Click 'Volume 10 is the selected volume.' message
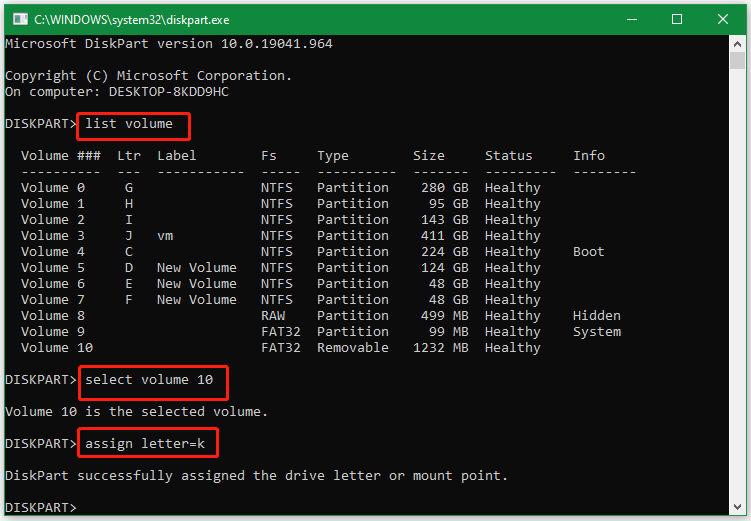Image resolution: width=751 pixels, height=521 pixels. tap(137, 412)
